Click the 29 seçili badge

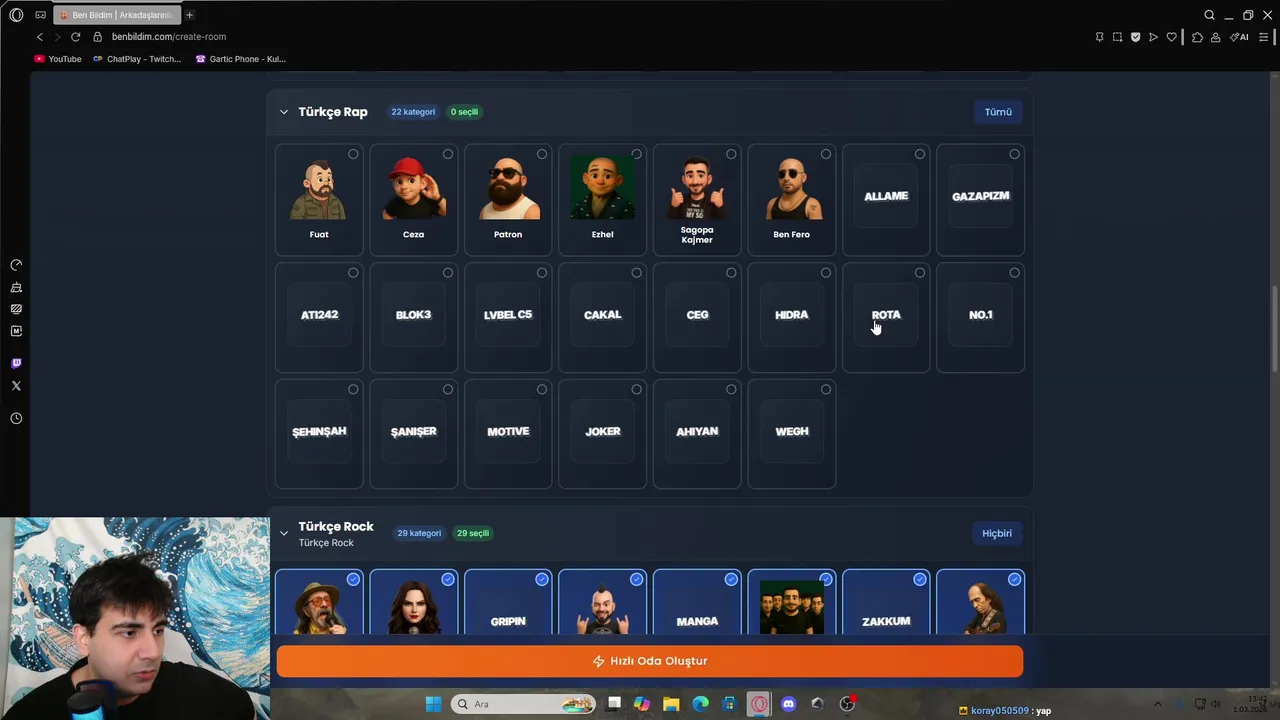[473, 533]
